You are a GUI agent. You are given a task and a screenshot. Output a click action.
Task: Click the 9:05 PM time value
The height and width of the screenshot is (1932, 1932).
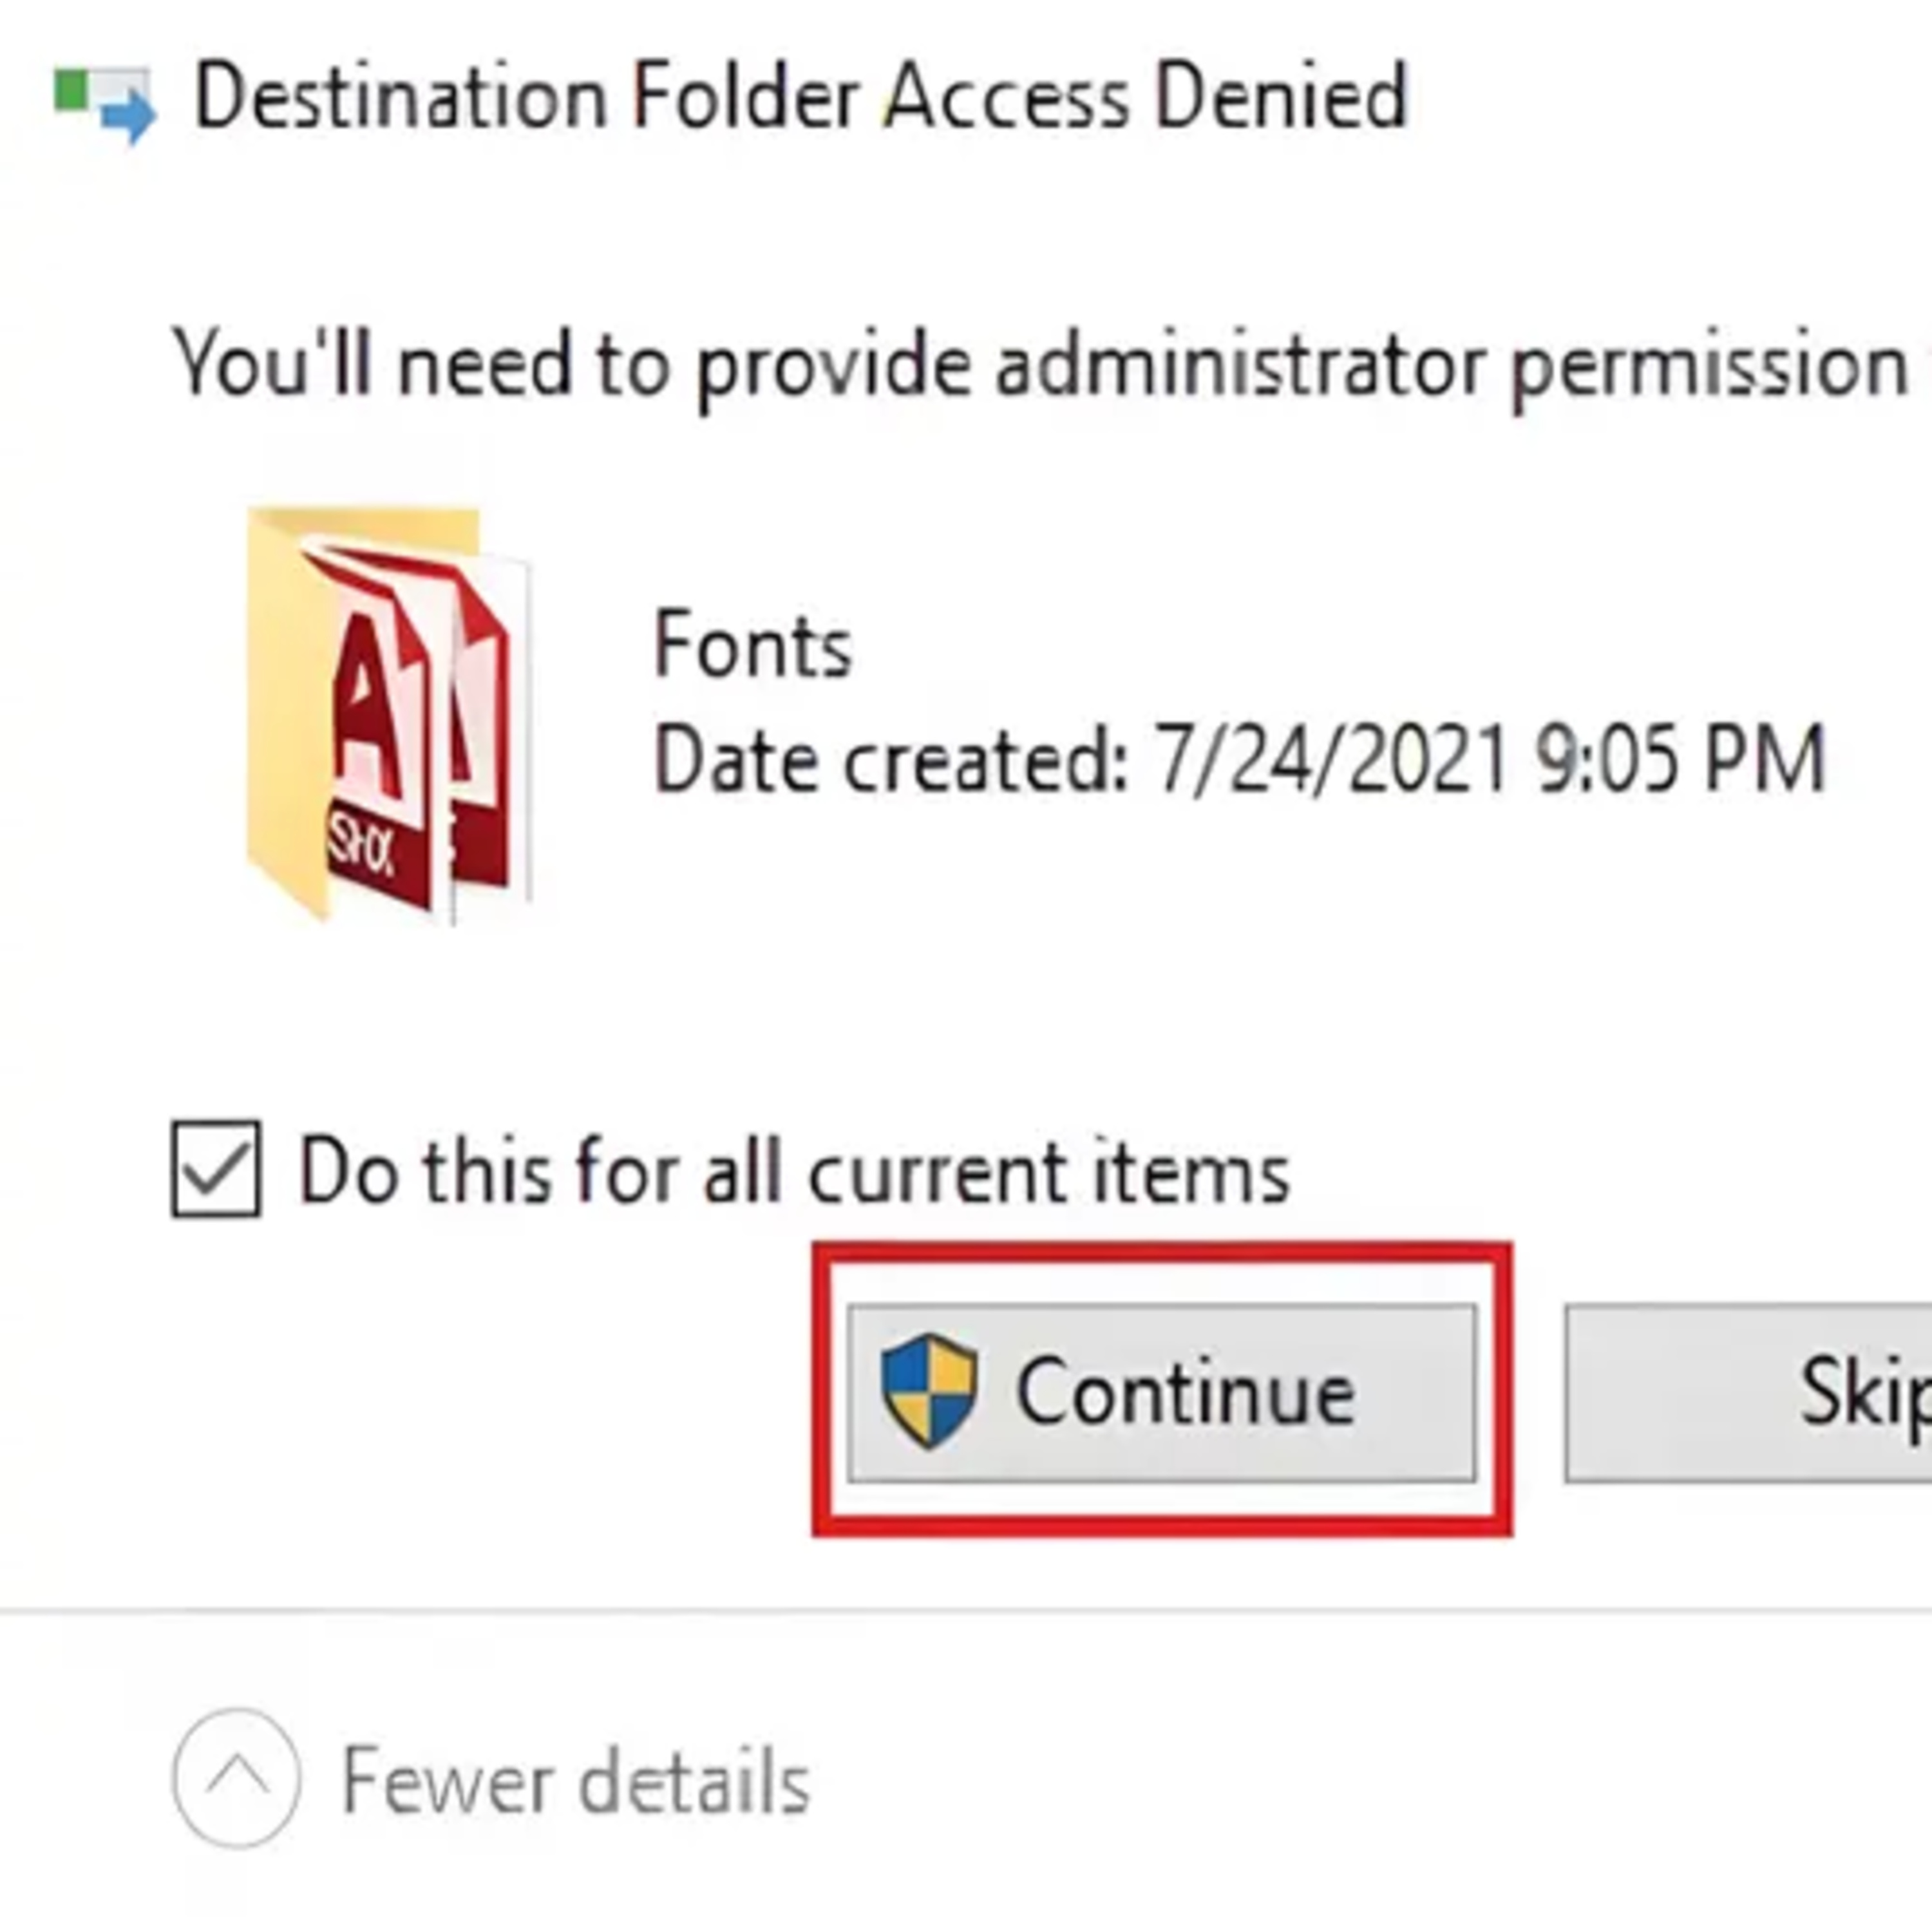click(x=1680, y=761)
